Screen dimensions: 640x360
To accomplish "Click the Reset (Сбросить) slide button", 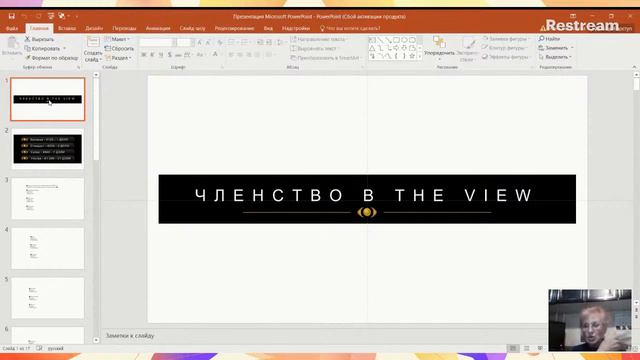I will point(119,49).
